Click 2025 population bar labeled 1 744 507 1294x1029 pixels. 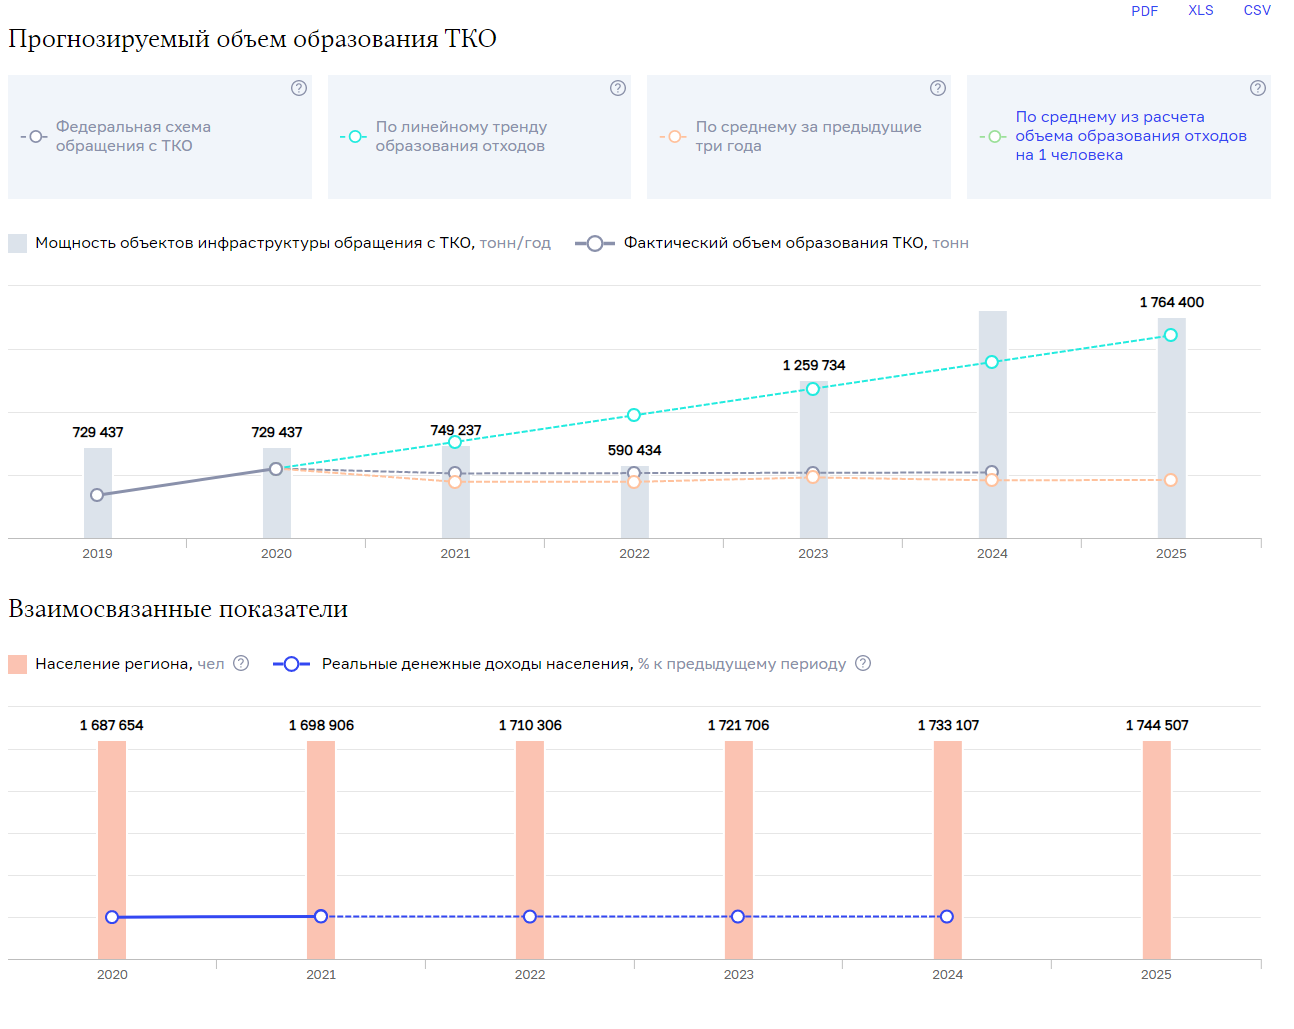[1157, 850]
